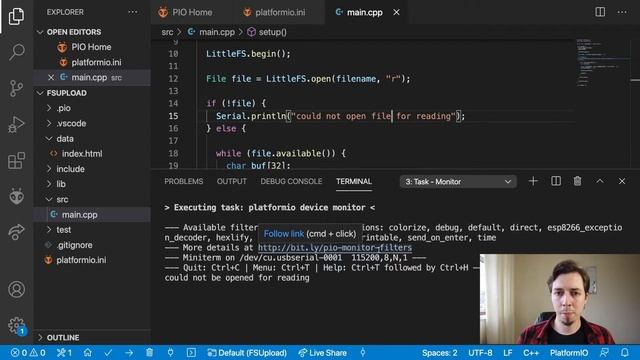Image resolution: width=640 pixels, height=360 pixels.
Task: Maximize the panel with up chevron
Action: [600, 181]
